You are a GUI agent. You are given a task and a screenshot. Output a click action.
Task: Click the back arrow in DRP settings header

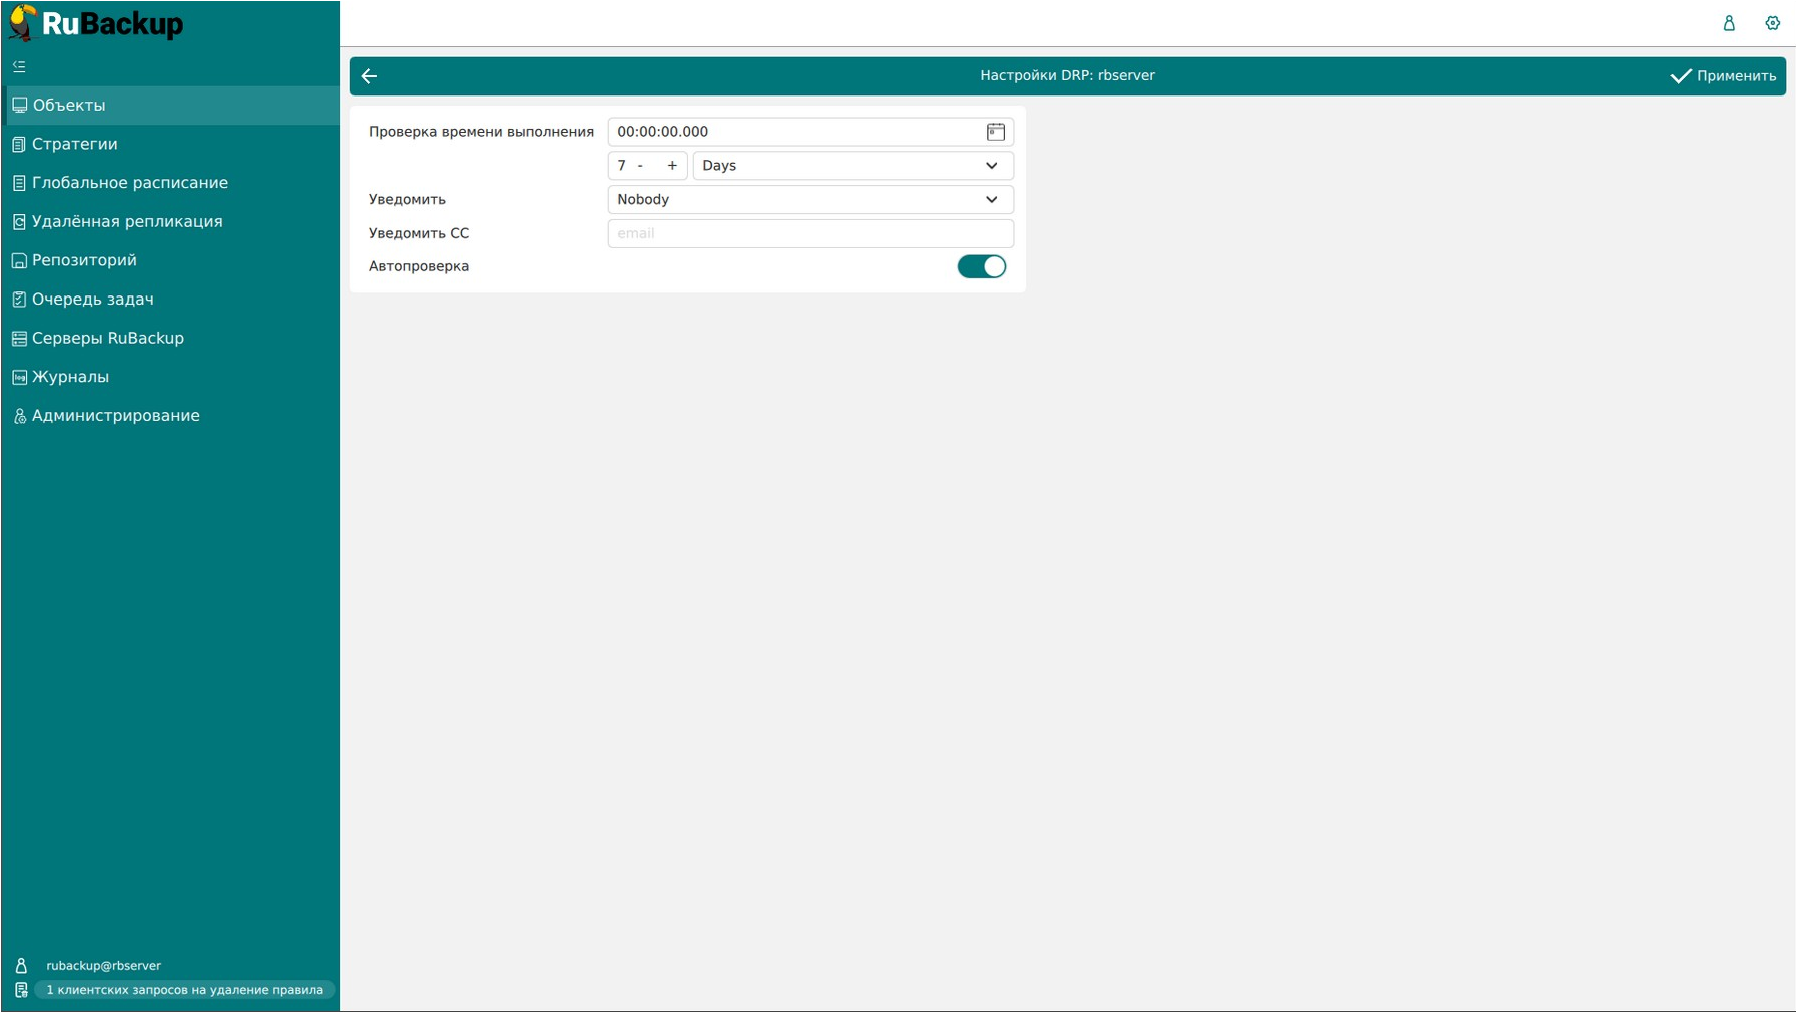pos(369,76)
